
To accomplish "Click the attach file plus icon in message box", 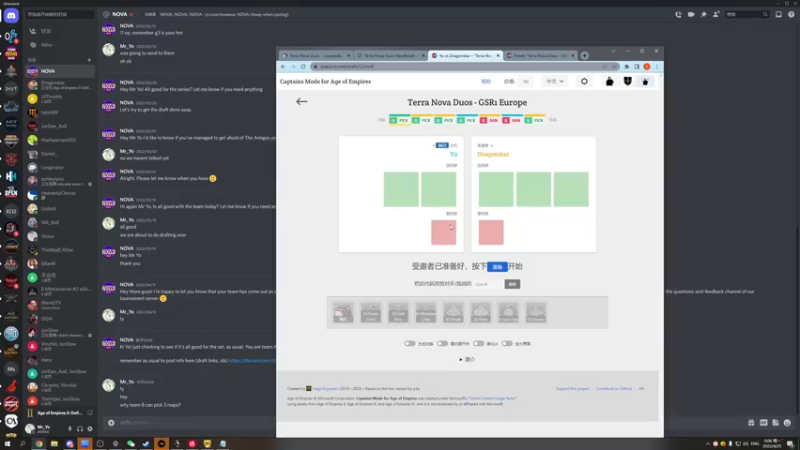I will (111, 422).
